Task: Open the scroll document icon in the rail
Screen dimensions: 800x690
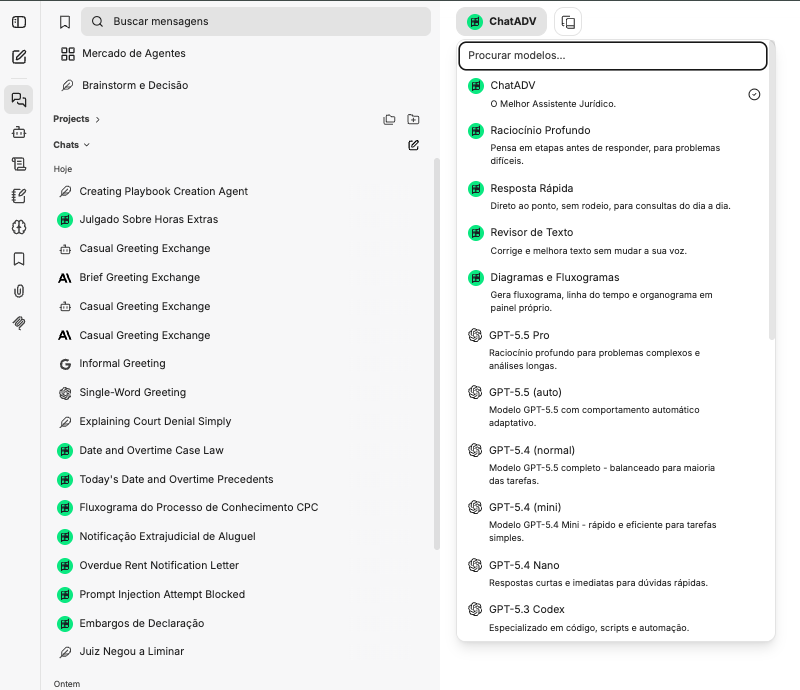Action: (x=19, y=164)
